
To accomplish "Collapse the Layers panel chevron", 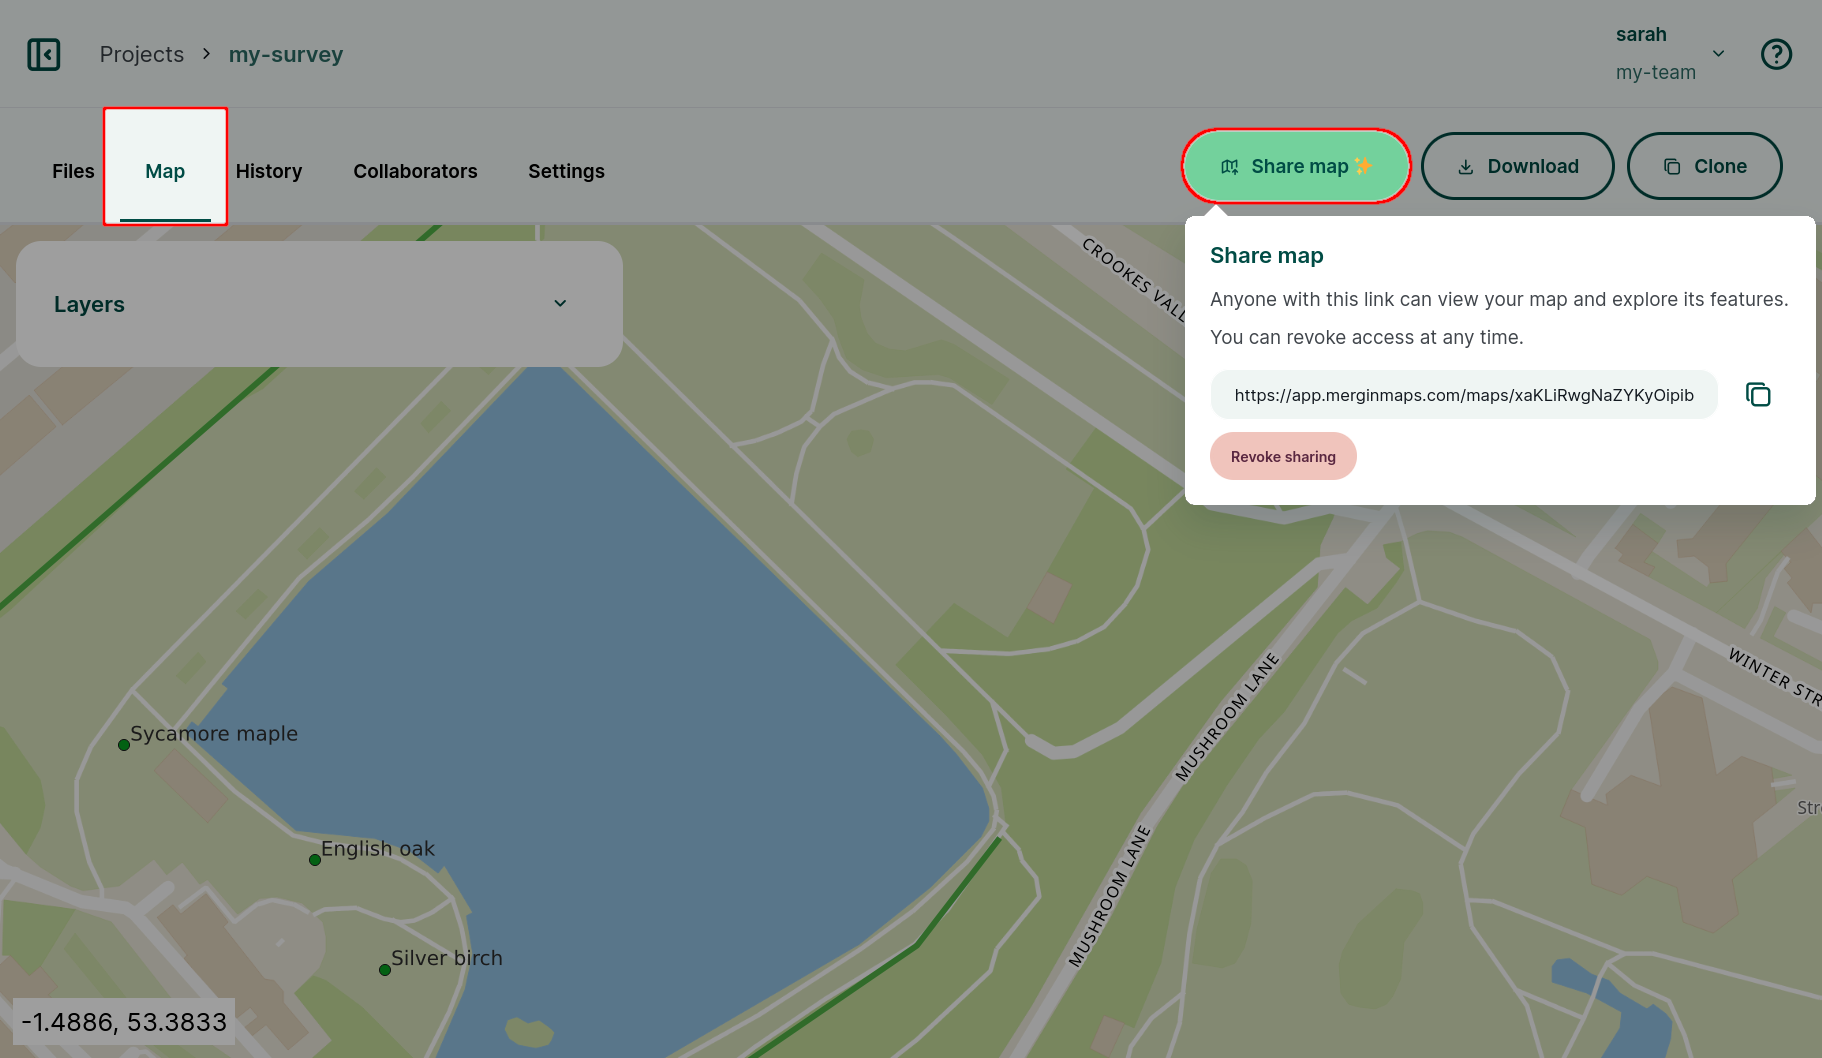I will (x=560, y=303).
